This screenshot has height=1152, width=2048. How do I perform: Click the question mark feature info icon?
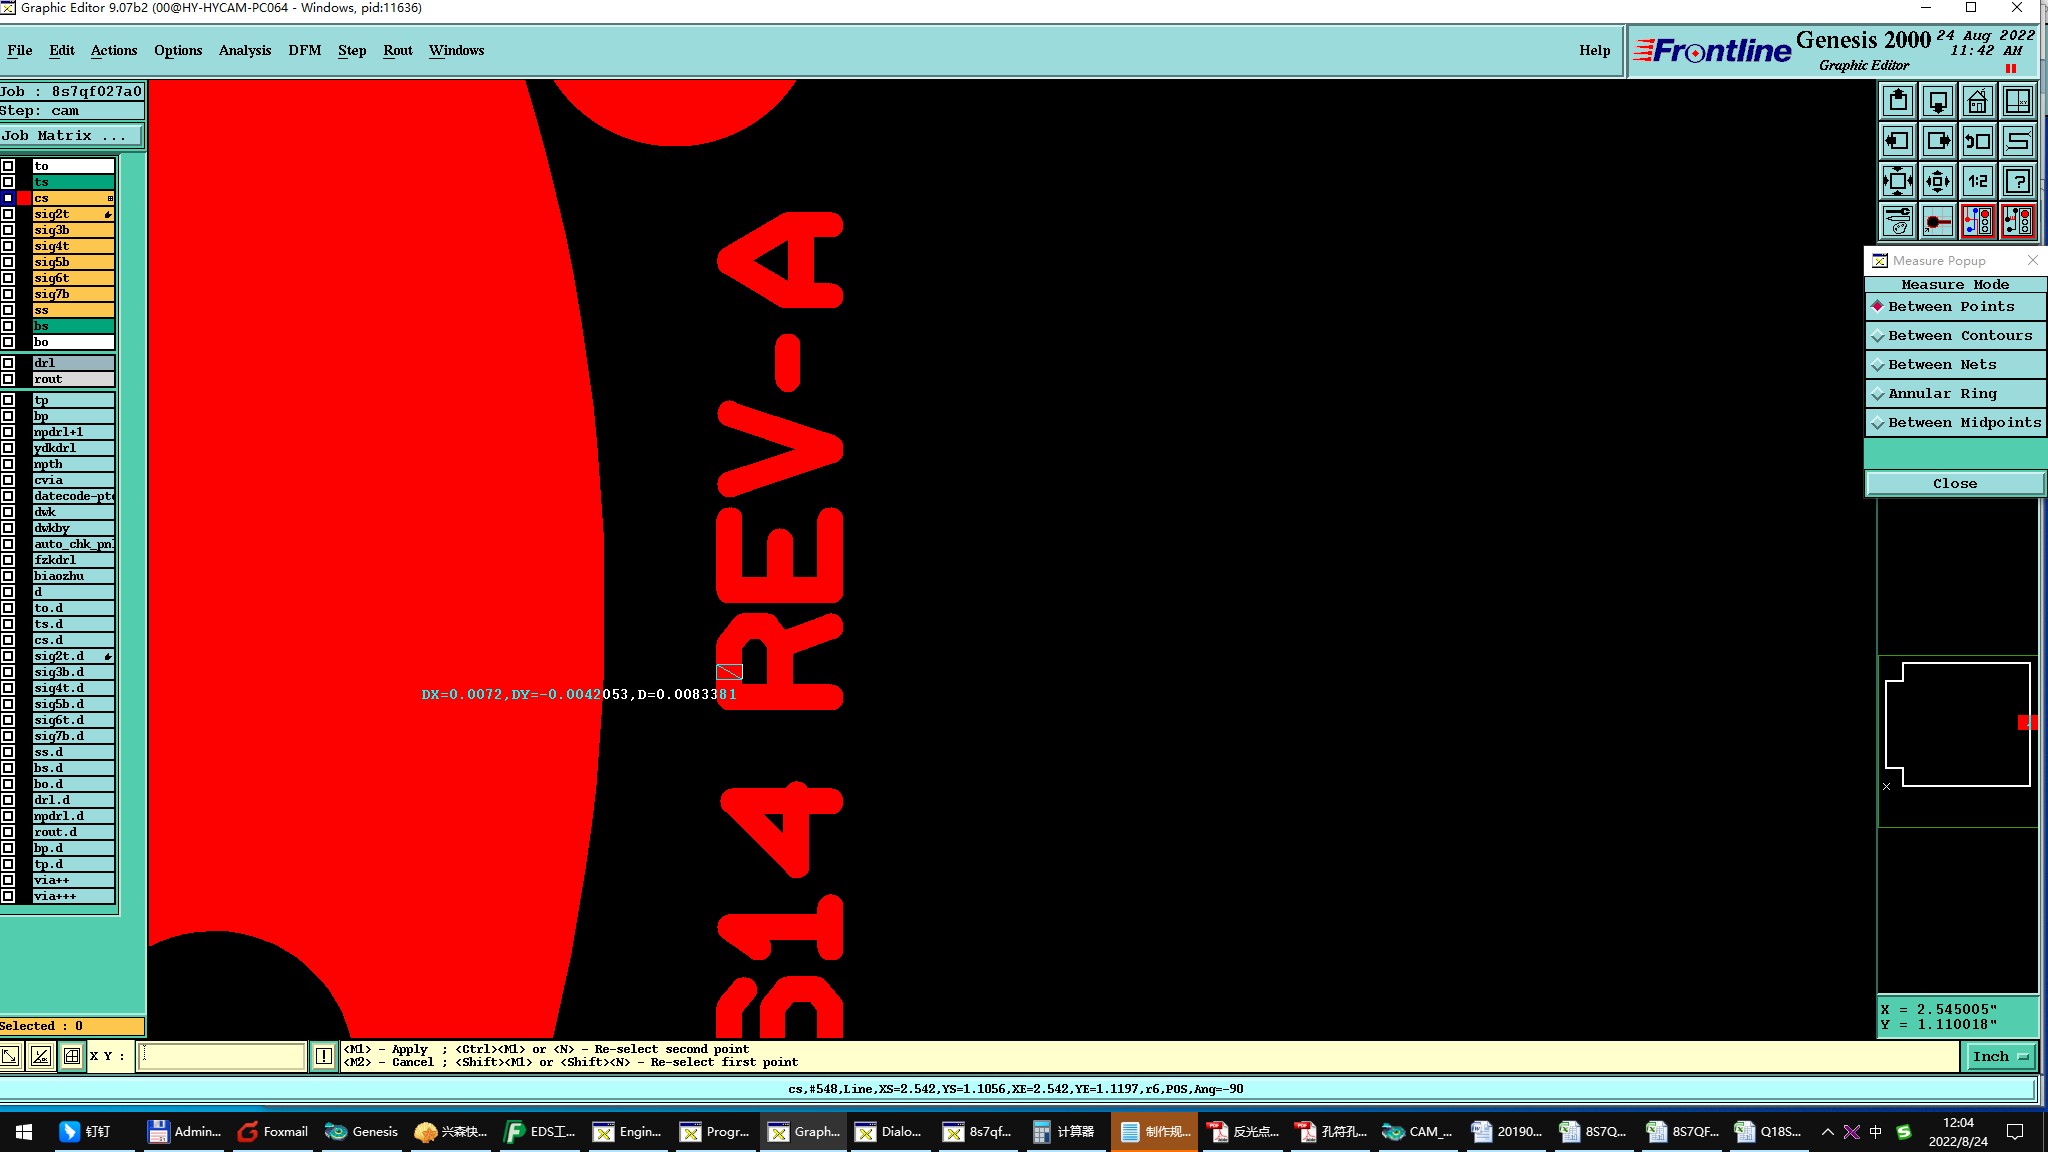coord(2018,181)
